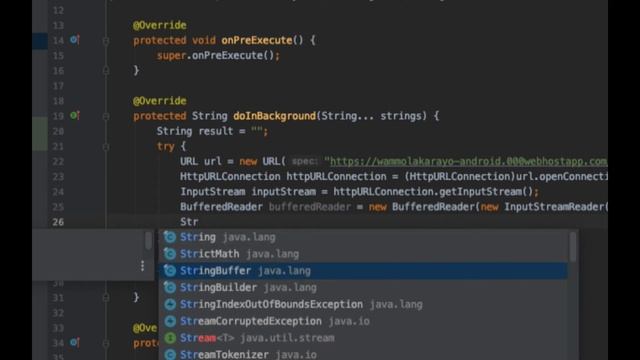The height and width of the screenshot is (360, 640).
Task: Choose StreamTokenizer java.io suggestion
Action: click(x=363, y=354)
